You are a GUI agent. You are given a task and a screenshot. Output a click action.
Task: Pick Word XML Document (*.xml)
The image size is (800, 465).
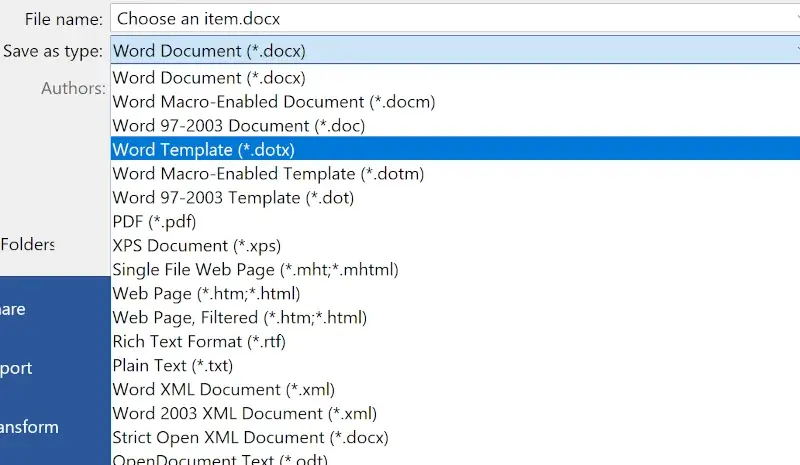[x=223, y=390]
